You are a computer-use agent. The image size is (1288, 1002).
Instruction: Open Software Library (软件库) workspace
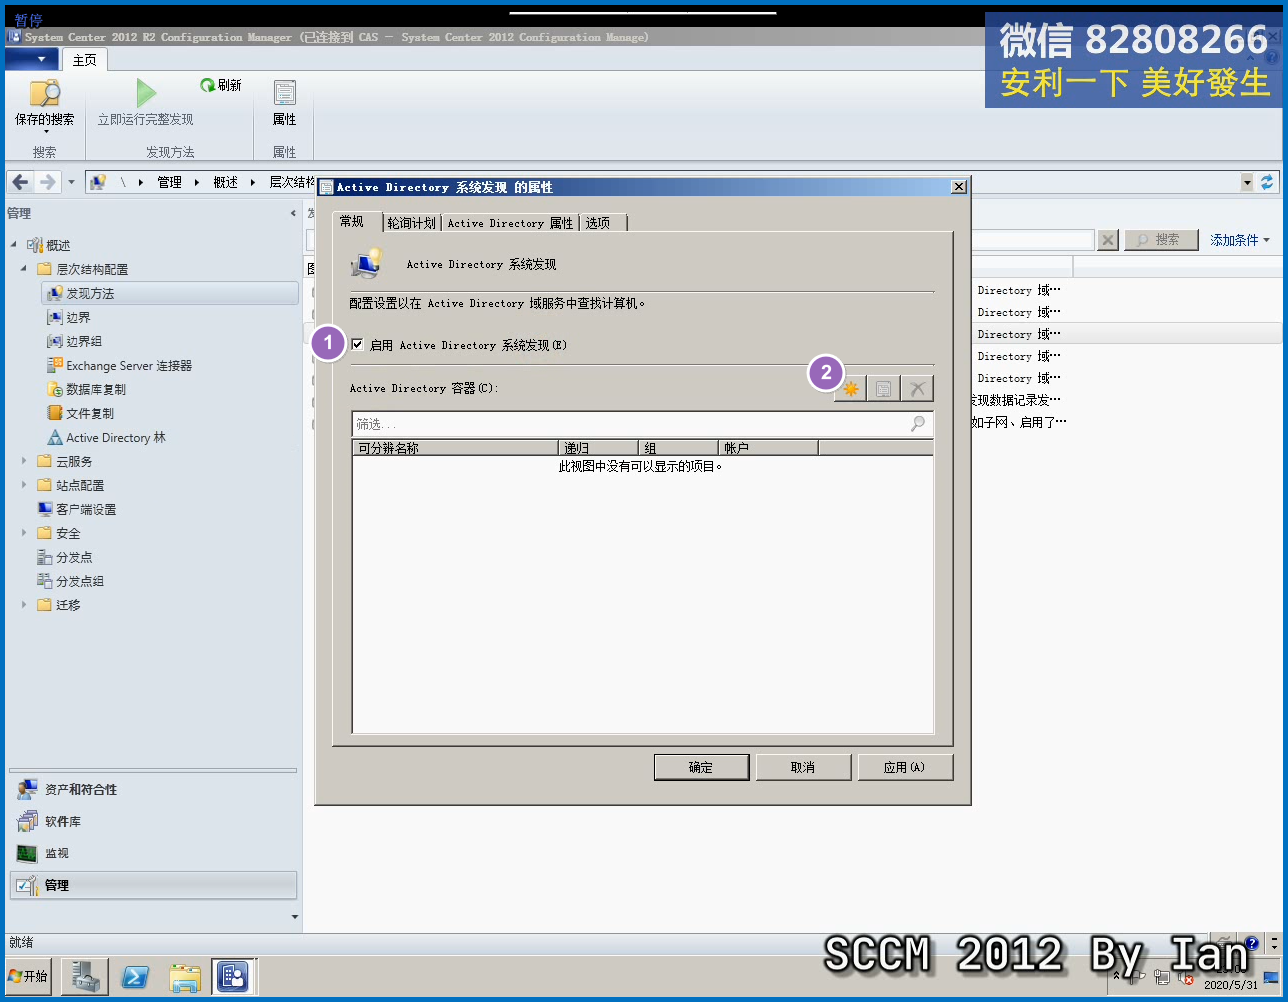154,822
